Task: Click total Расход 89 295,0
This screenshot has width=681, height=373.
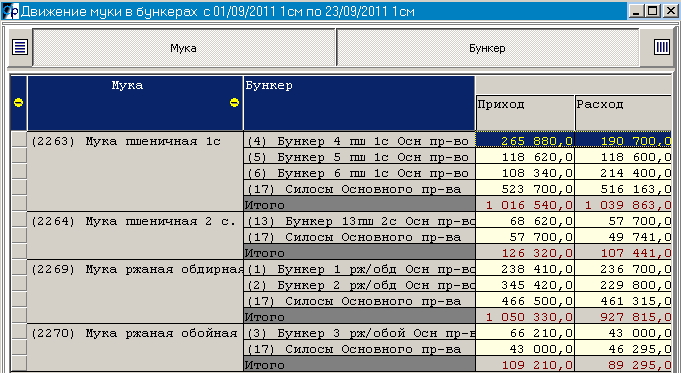Action: pos(623,364)
